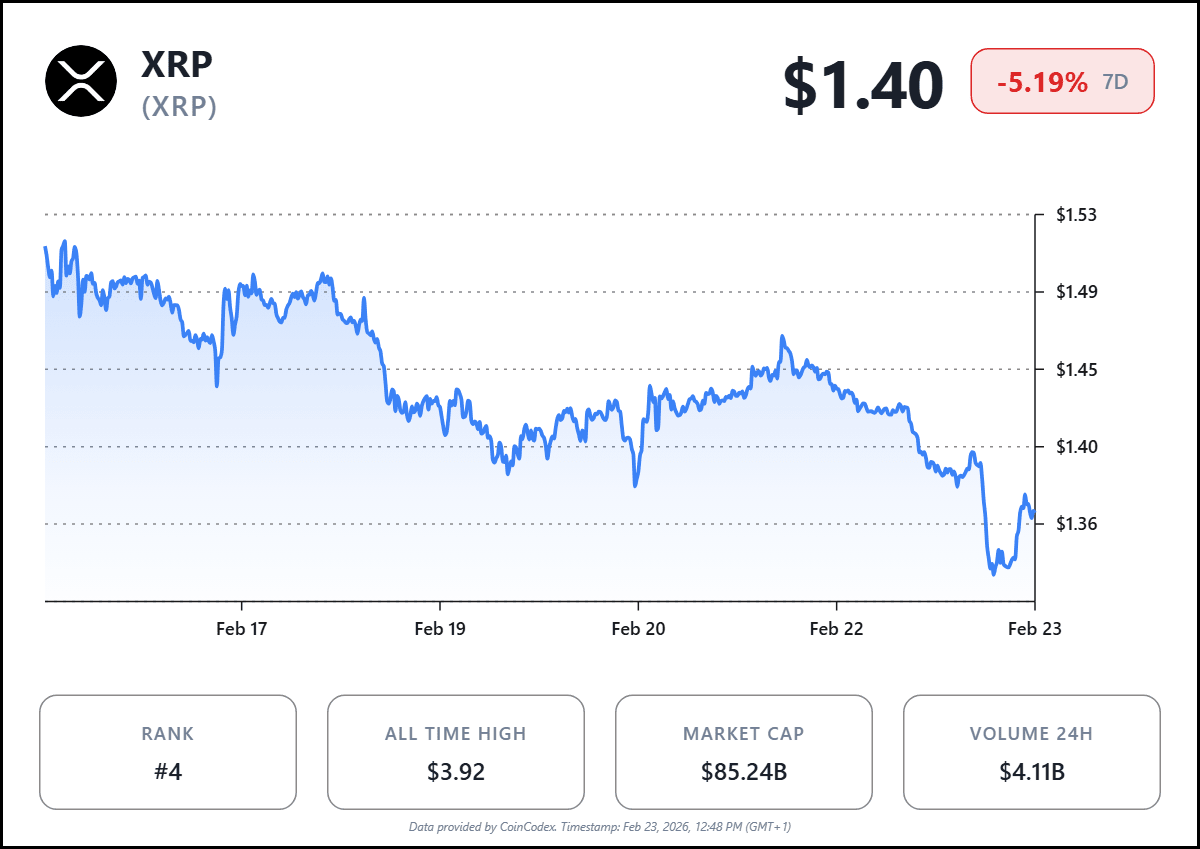Click the $1.53 price axis label

pyautogui.click(x=1077, y=215)
